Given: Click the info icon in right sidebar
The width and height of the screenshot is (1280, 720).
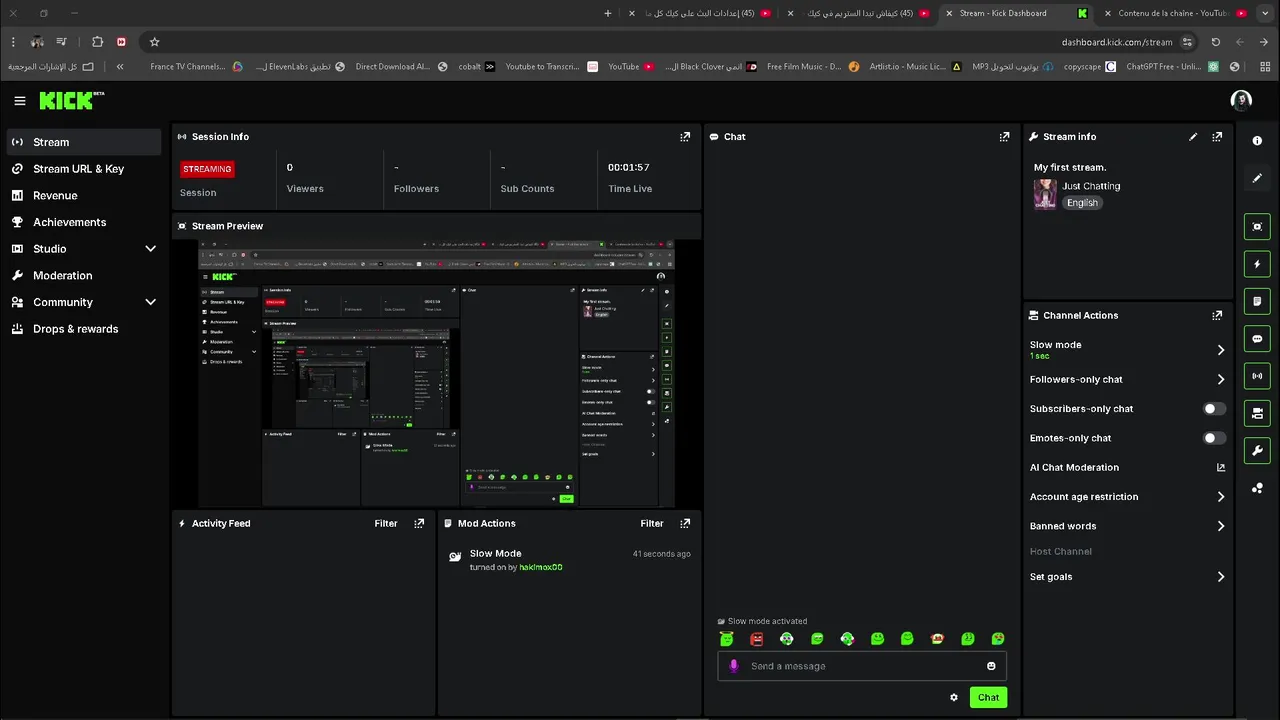Looking at the screenshot, I should pos(1257,141).
